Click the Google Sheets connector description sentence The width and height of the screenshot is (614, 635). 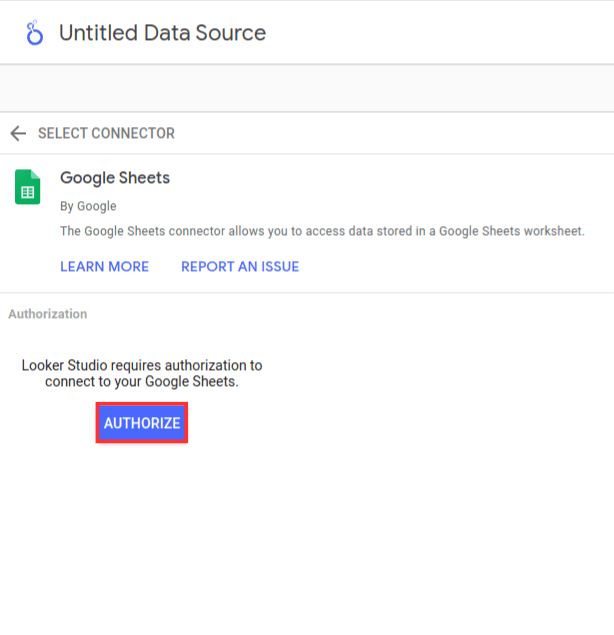point(300,231)
